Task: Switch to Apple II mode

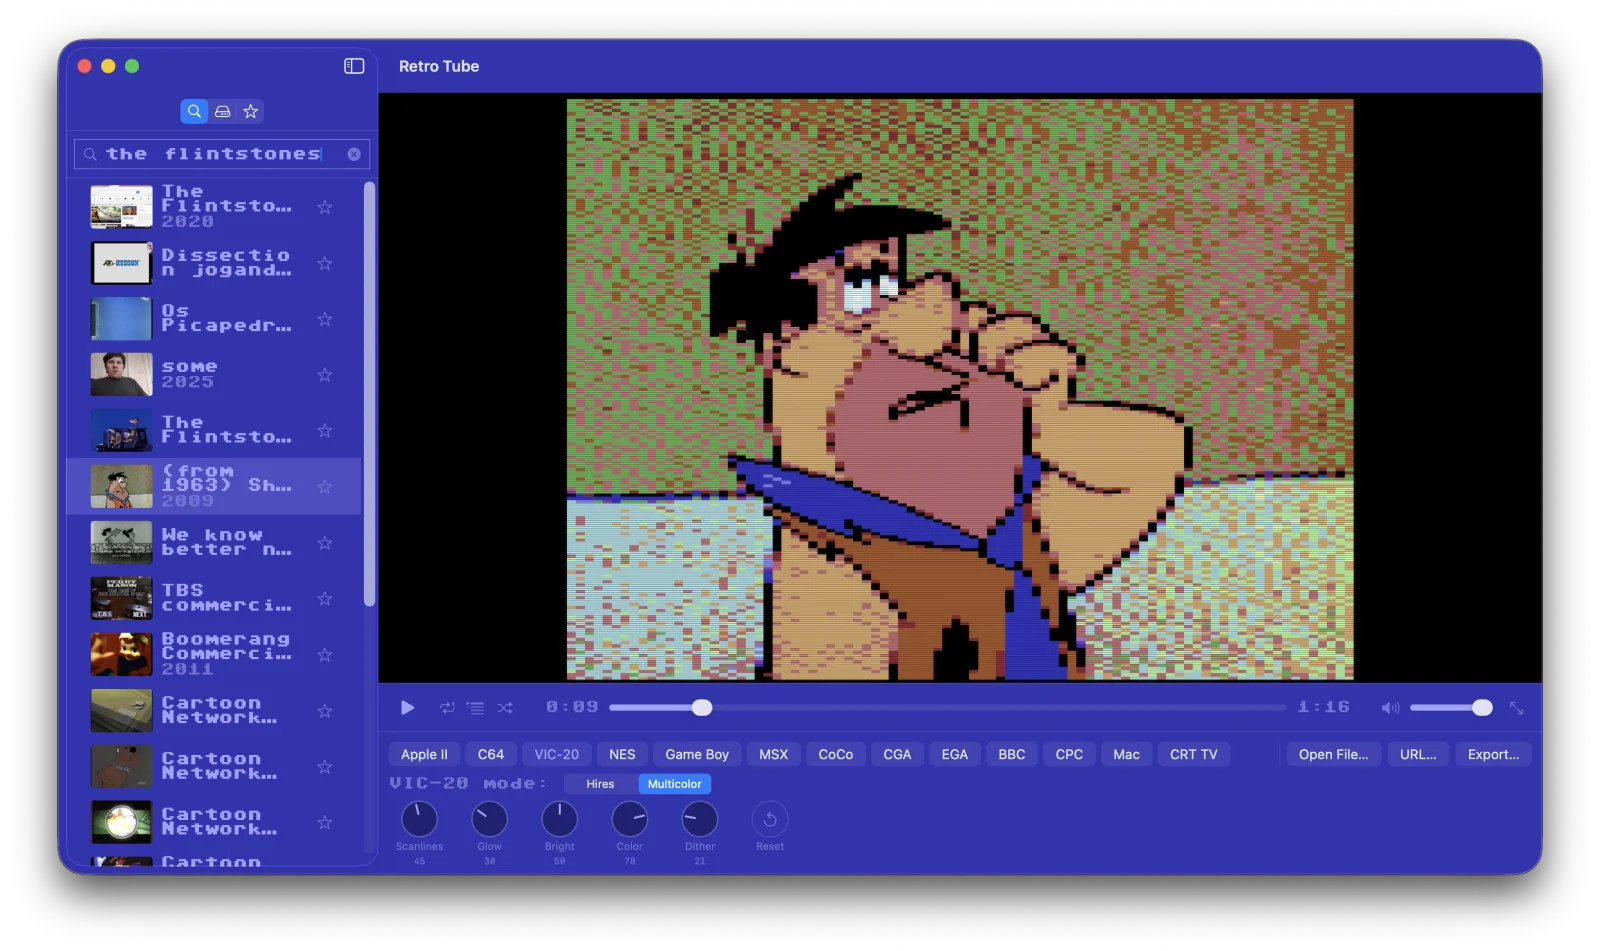Action: [424, 754]
